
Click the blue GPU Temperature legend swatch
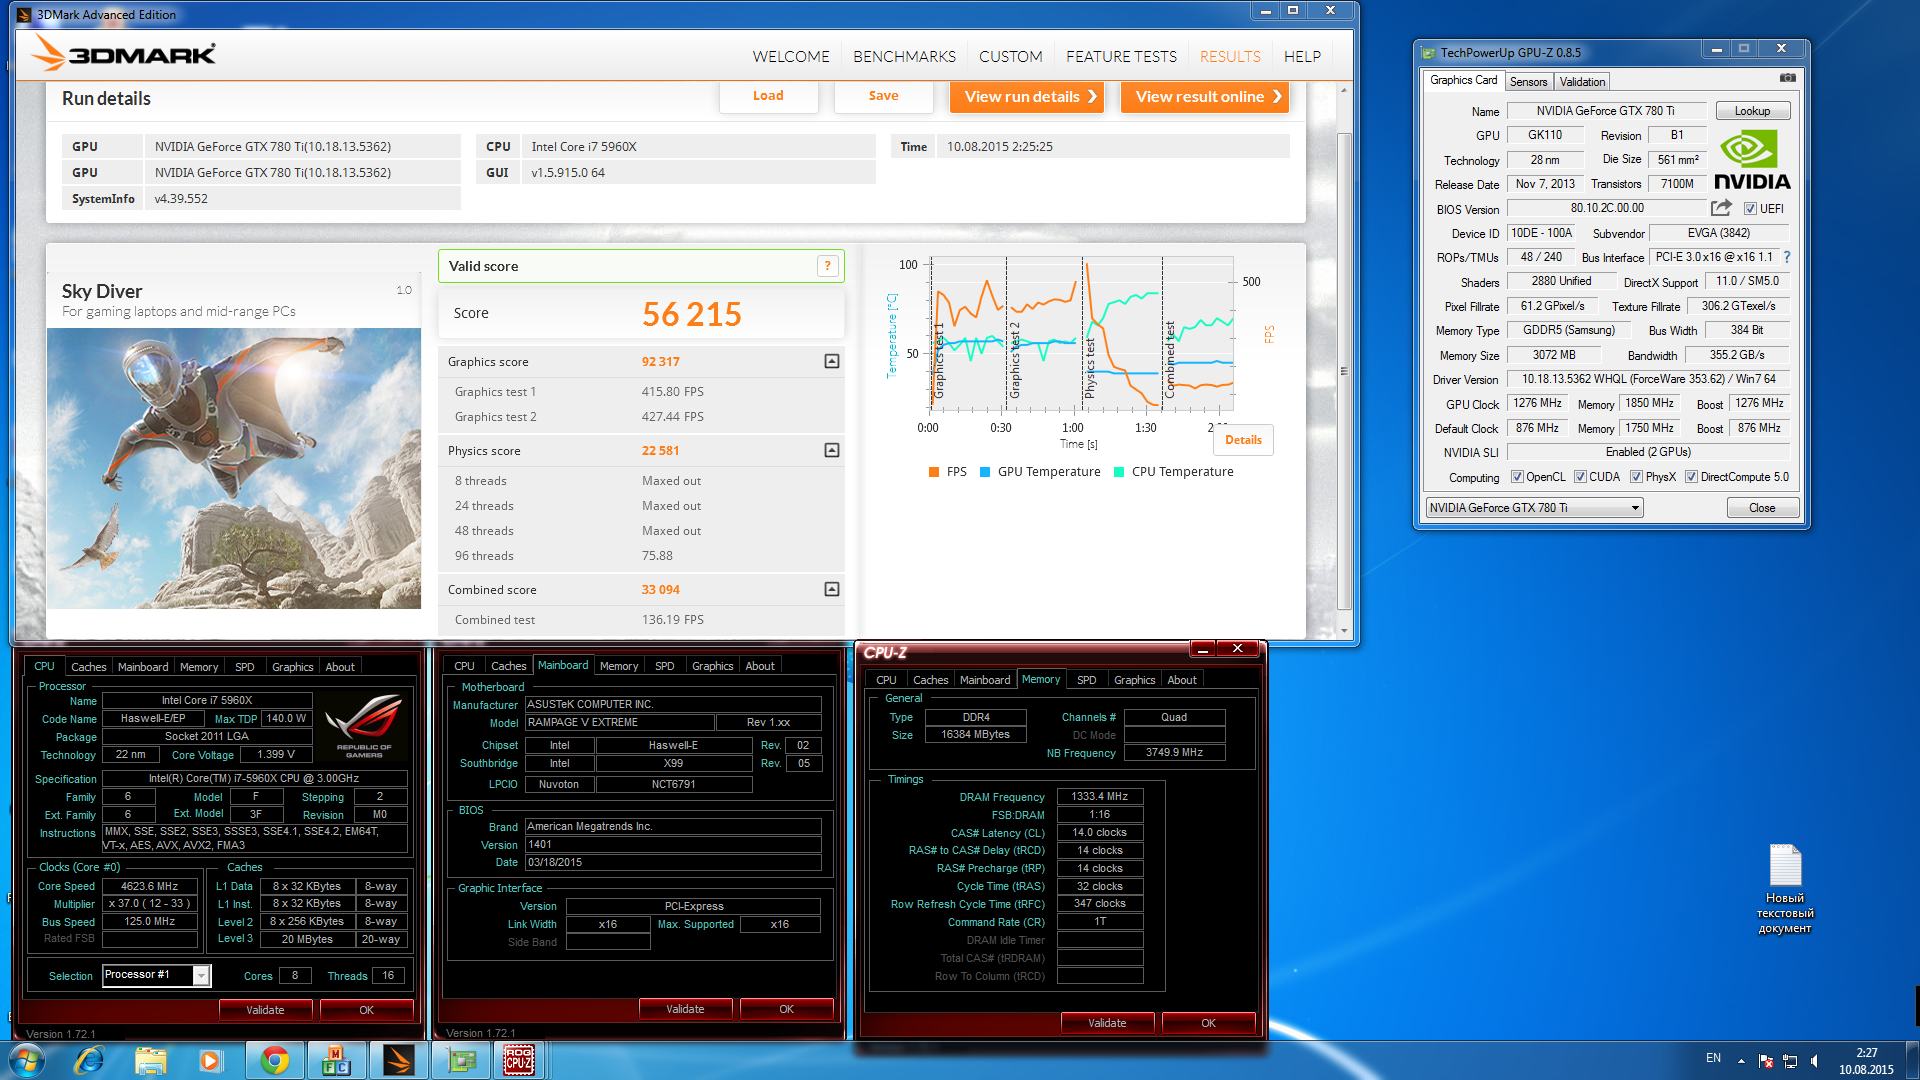tap(985, 472)
